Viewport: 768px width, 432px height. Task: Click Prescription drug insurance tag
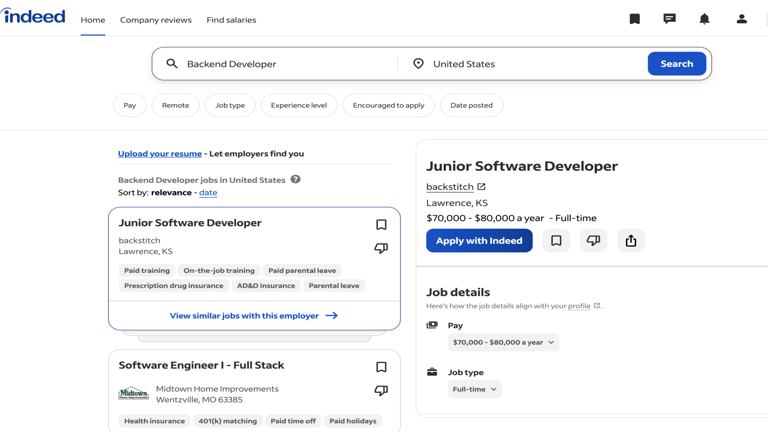coord(173,286)
